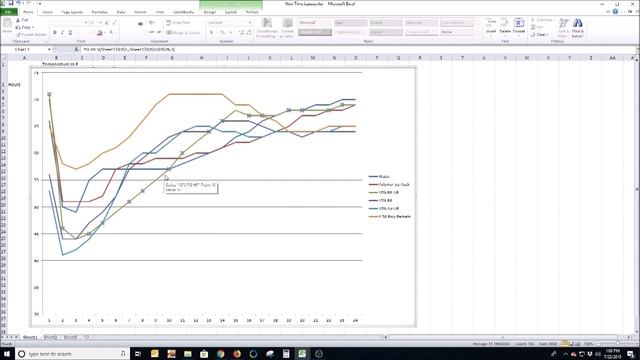Screen dimensions: 640x360
Task: Click Merge & Center in Alignment group
Action: click(x=183, y=33)
